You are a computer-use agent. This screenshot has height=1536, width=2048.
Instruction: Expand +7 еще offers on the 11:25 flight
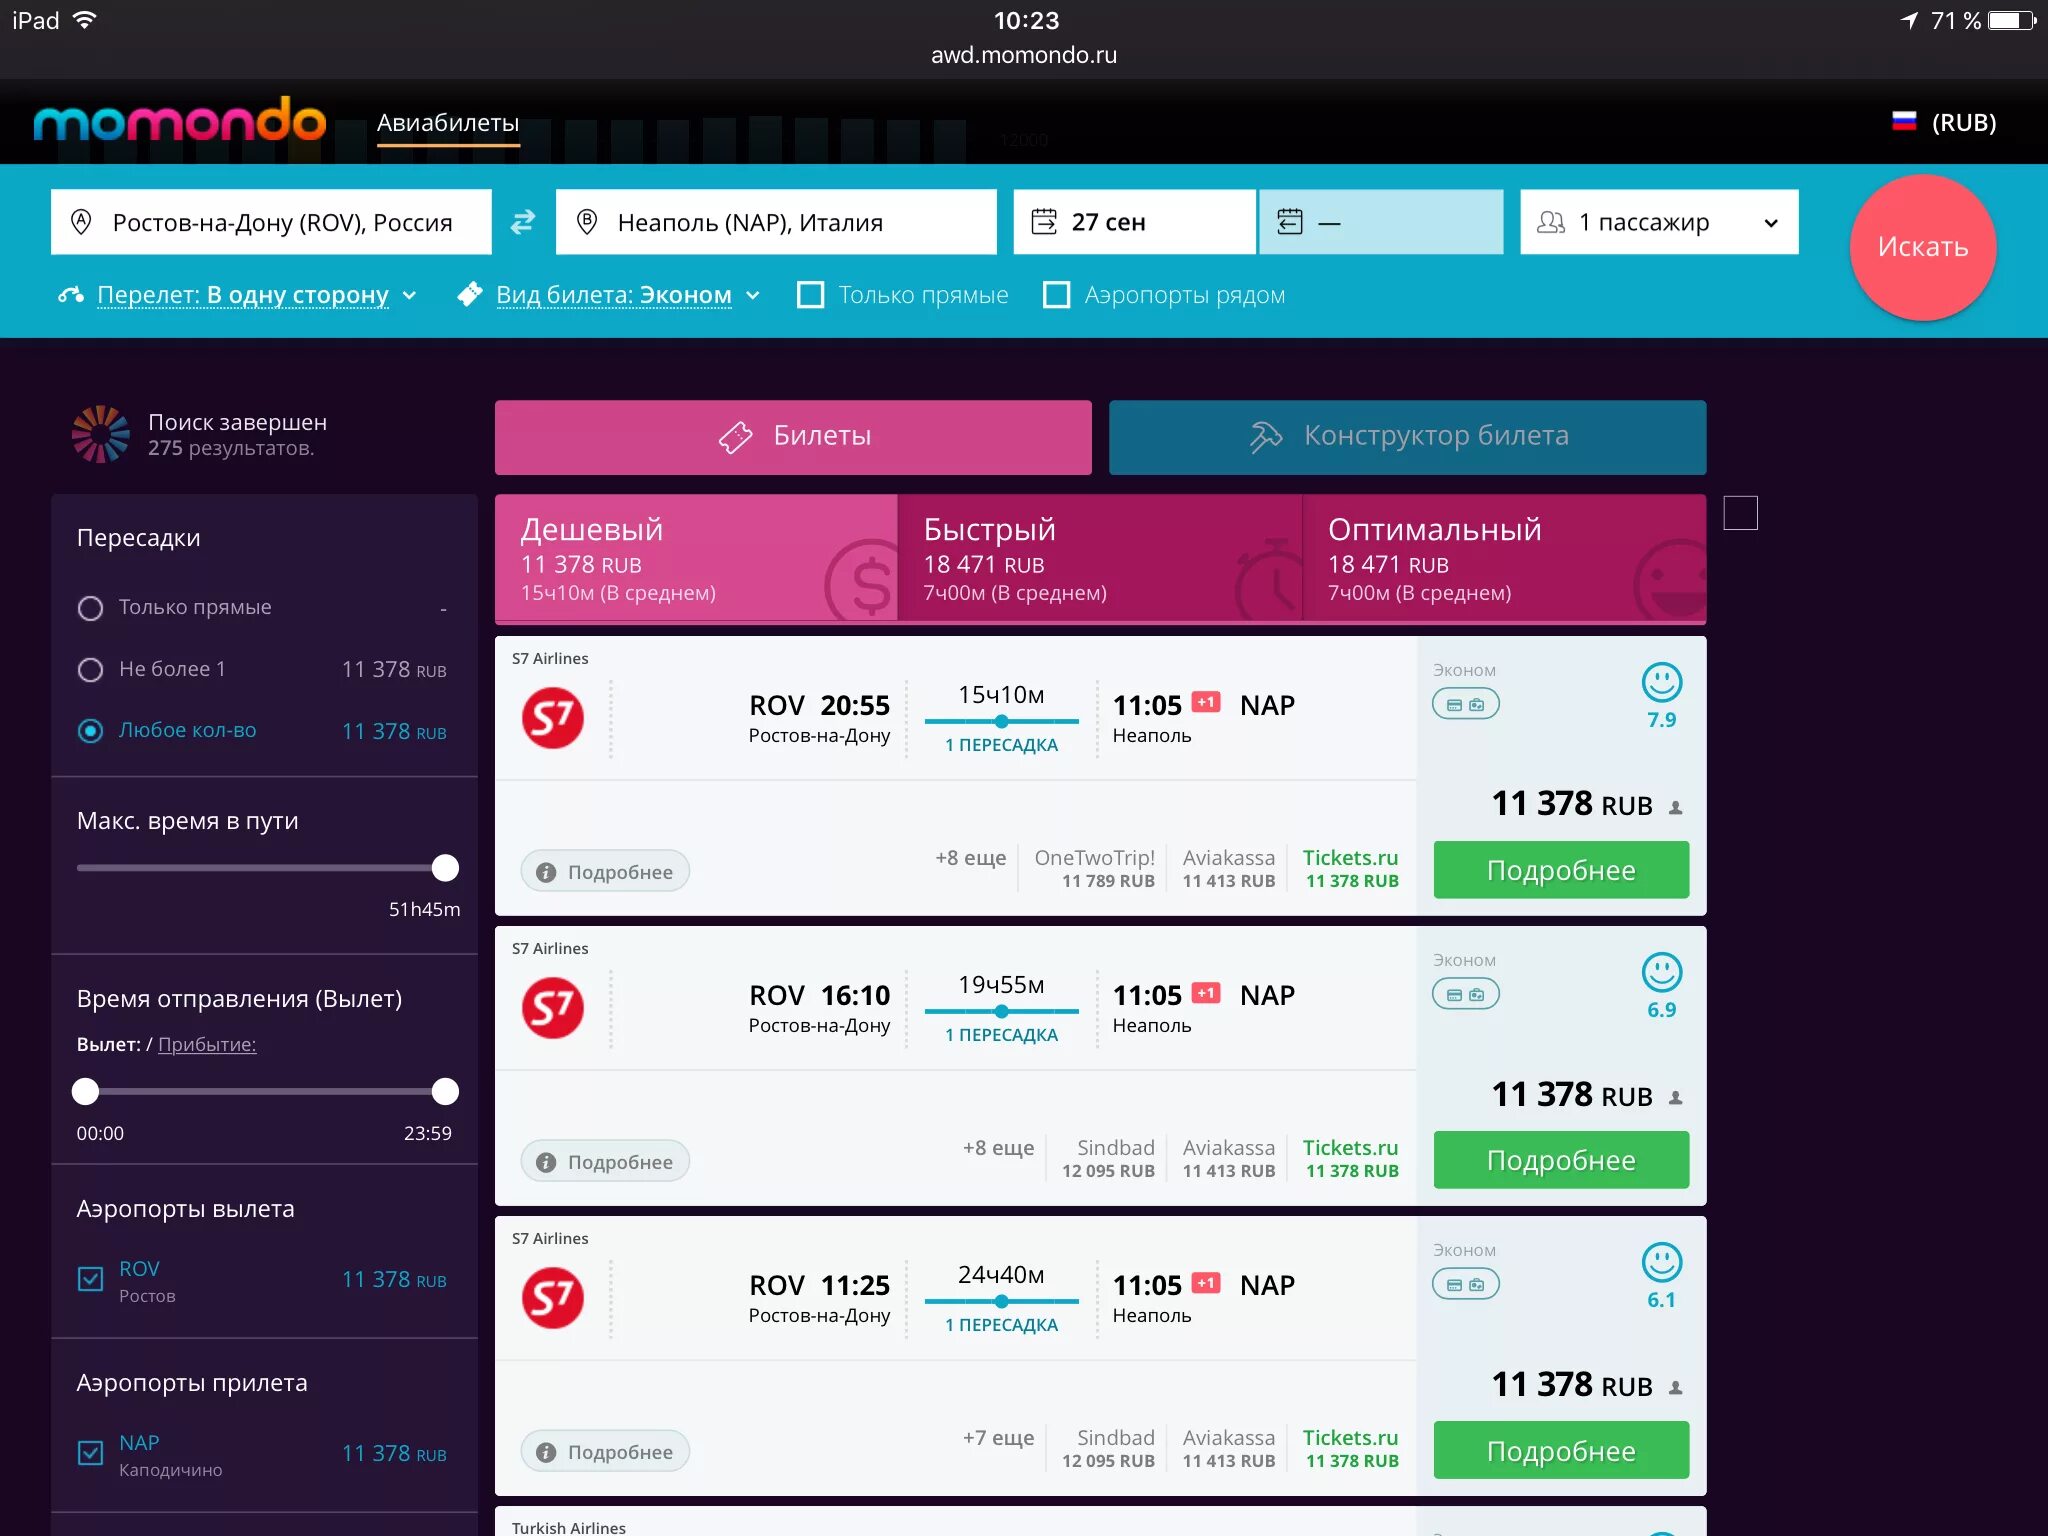pos(998,1438)
